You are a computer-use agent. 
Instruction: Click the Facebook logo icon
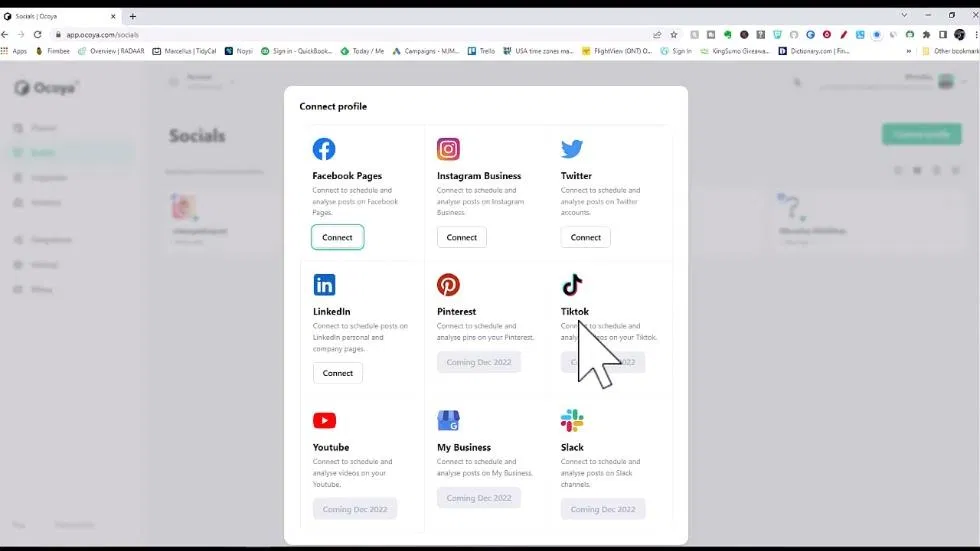324,149
